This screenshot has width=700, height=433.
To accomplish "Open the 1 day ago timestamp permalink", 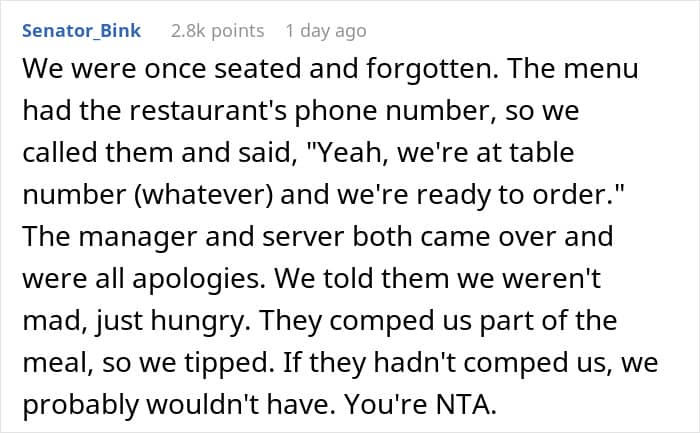I will pyautogui.click(x=326, y=31).
